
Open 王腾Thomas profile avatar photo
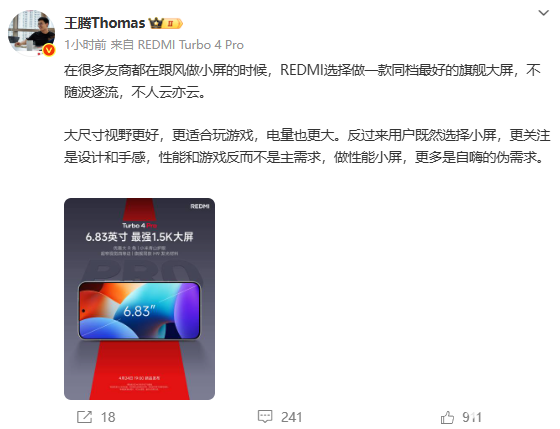pyautogui.click(x=31, y=33)
